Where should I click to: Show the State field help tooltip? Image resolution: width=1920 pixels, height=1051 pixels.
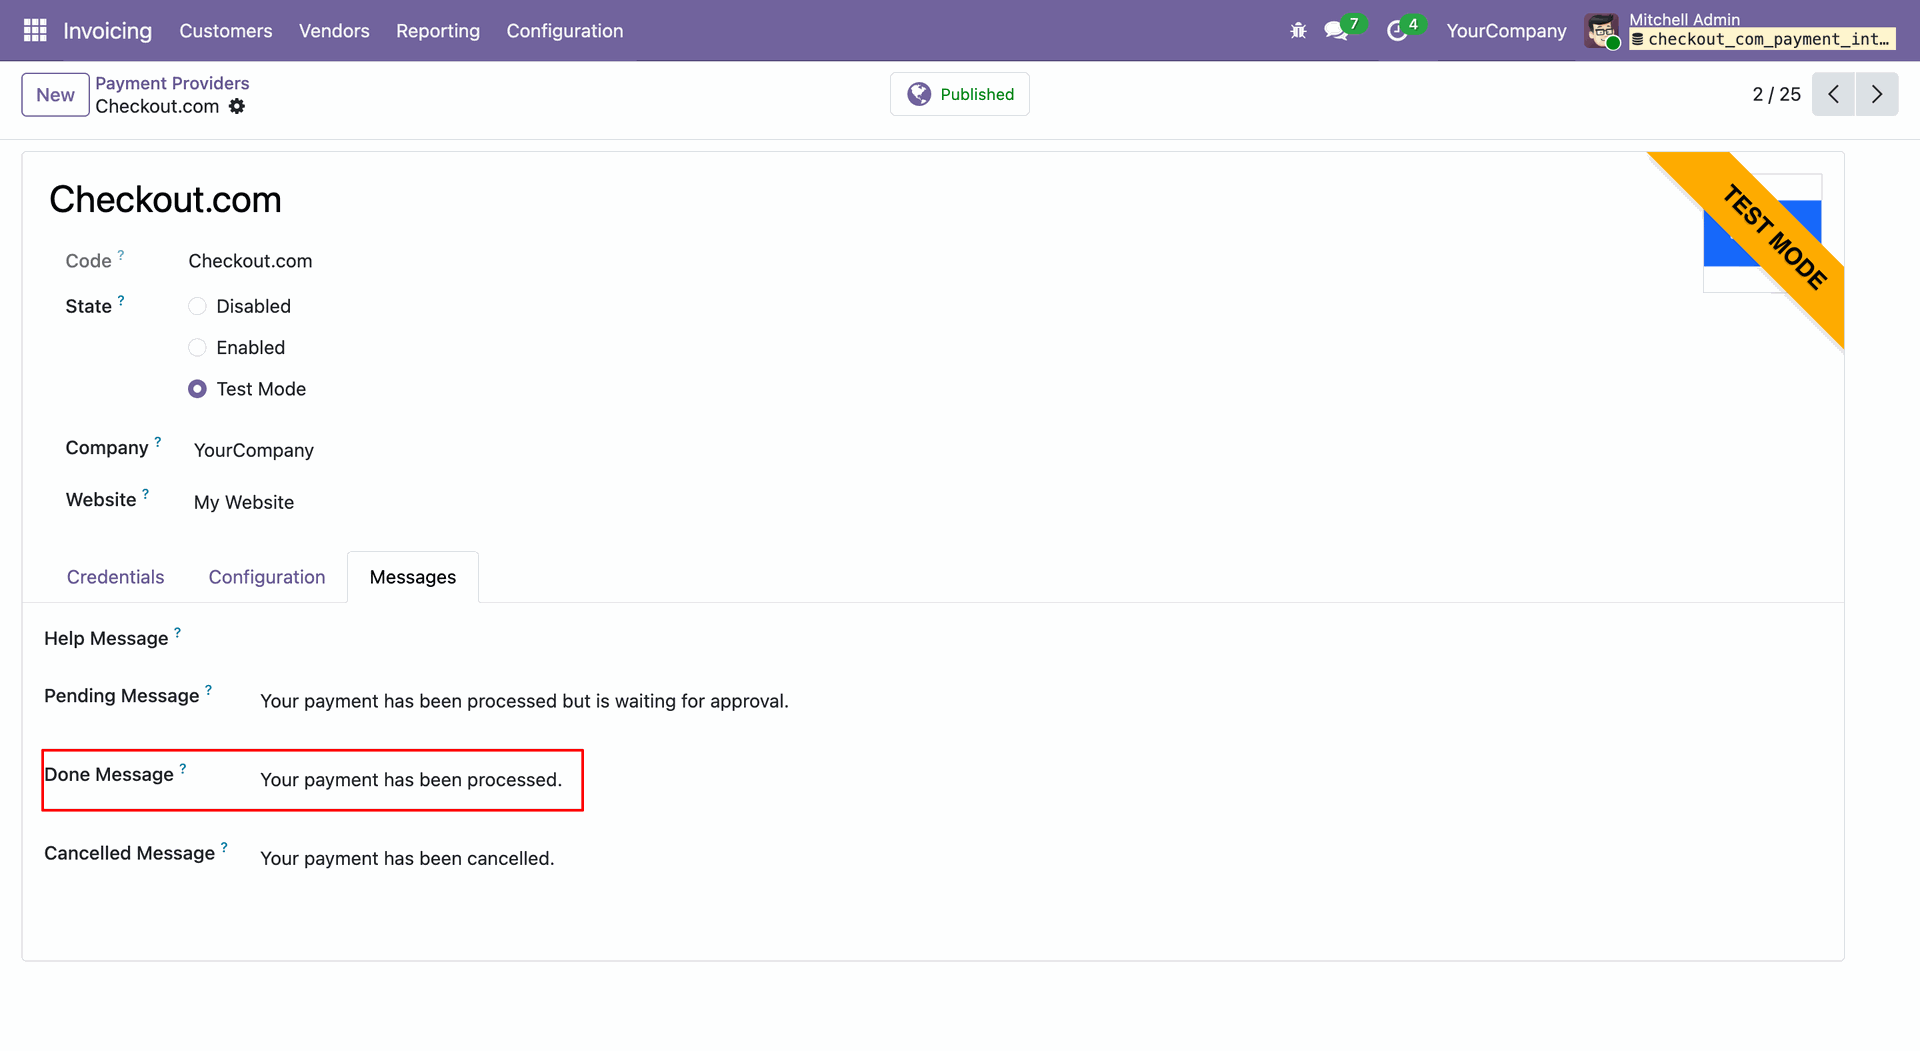(121, 300)
